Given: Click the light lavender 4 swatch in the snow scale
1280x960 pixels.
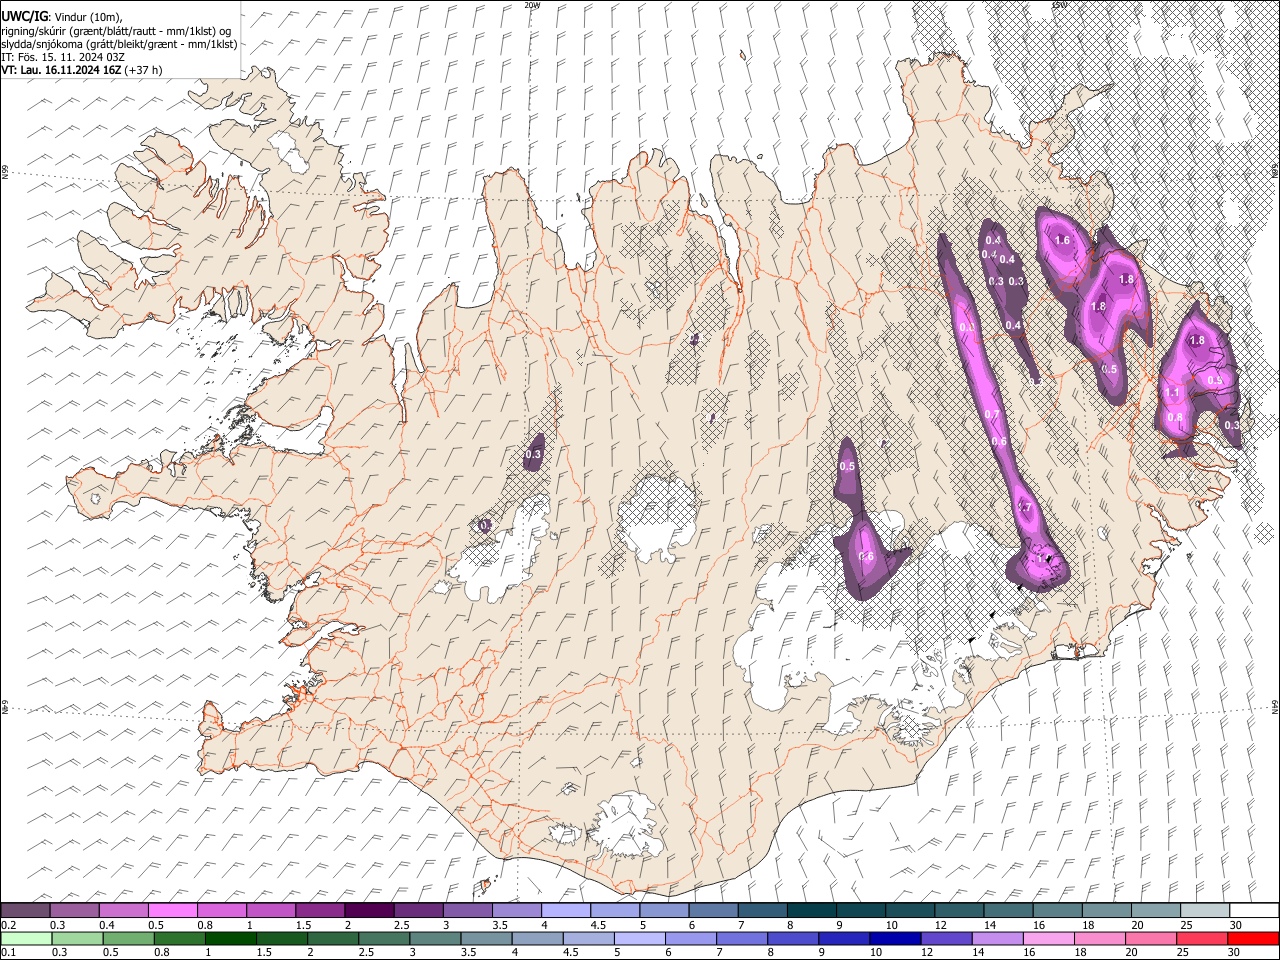Looking at the screenshot, I should (x=565, y=910).
